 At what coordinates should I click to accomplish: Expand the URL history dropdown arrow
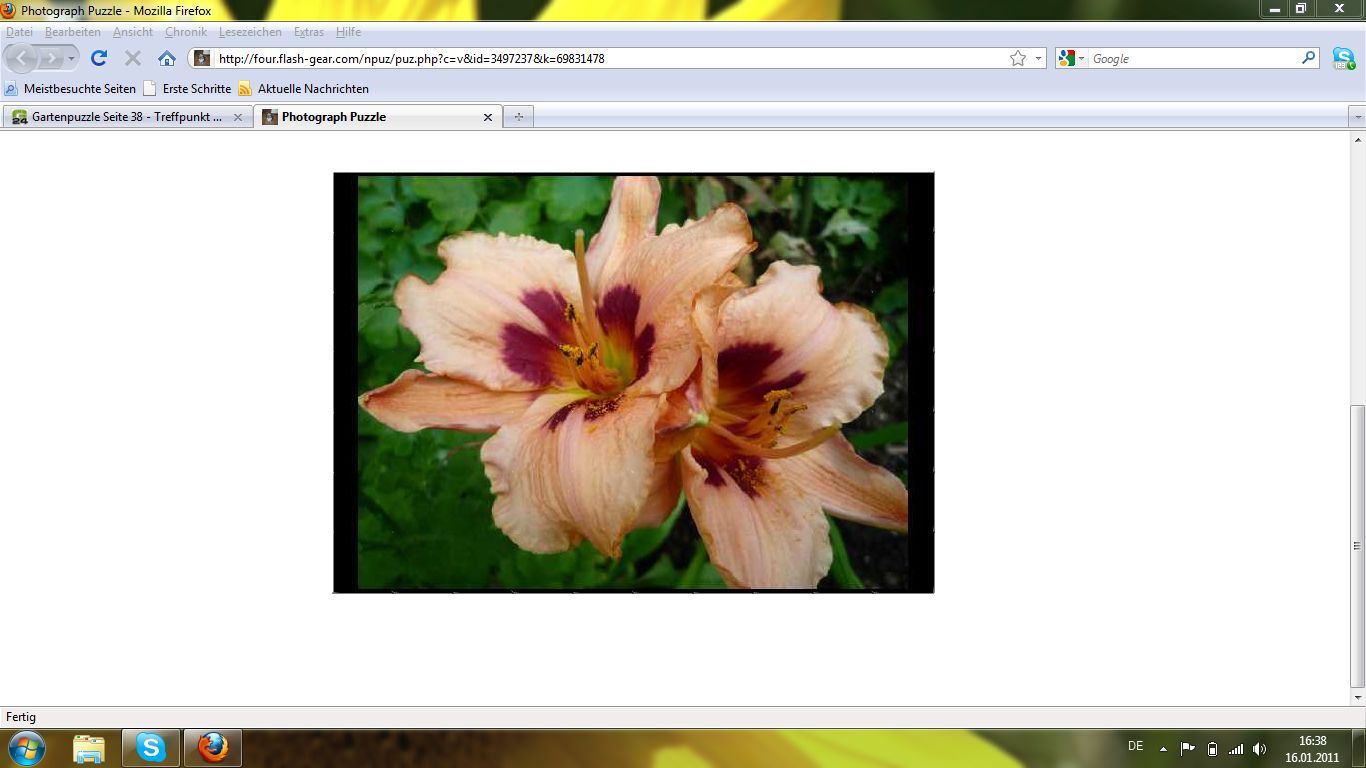tap(1038, 58)
